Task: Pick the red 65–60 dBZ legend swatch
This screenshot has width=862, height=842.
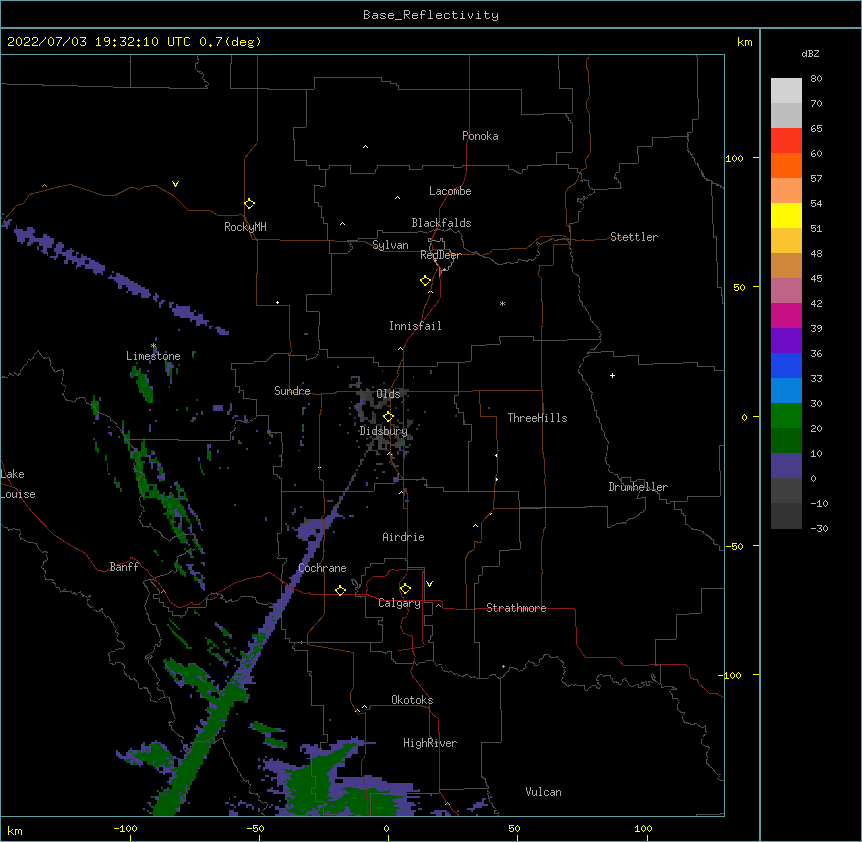Action: click(786, 140)
